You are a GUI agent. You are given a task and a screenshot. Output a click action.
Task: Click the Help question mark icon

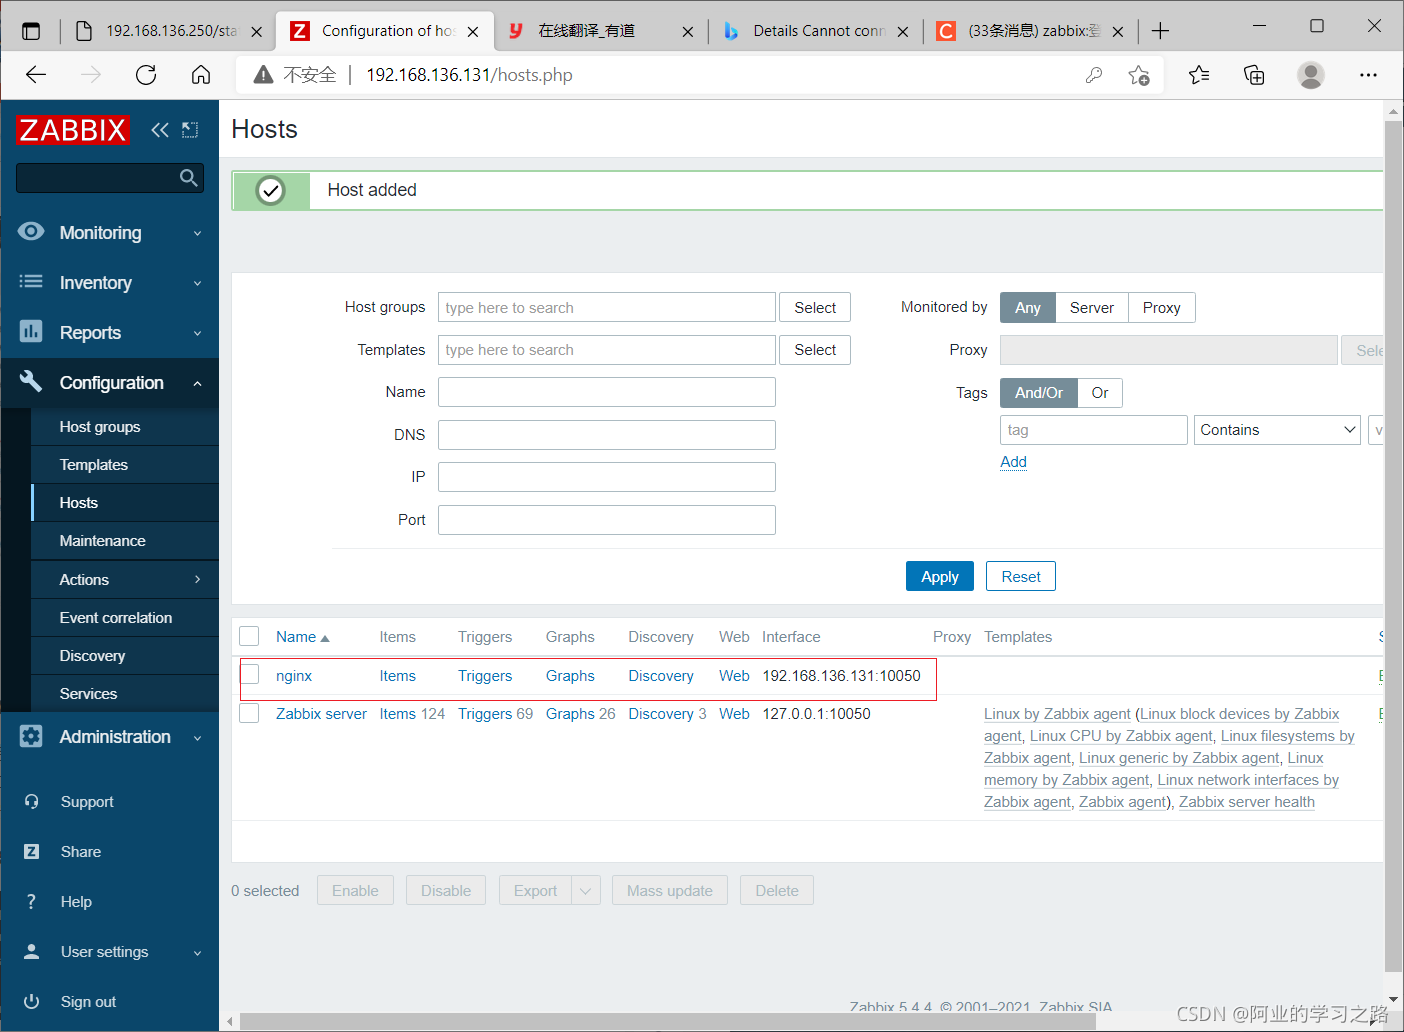32,902
